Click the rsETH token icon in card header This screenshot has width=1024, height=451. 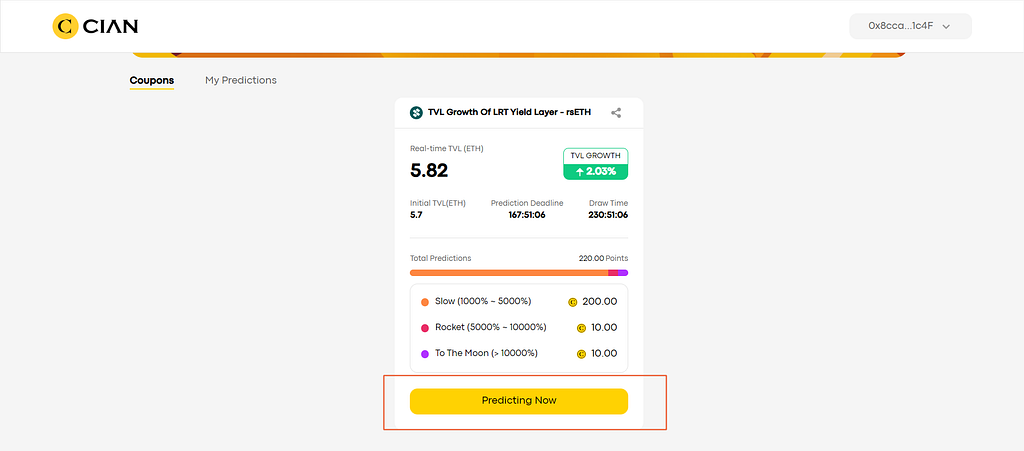[417, 112]
